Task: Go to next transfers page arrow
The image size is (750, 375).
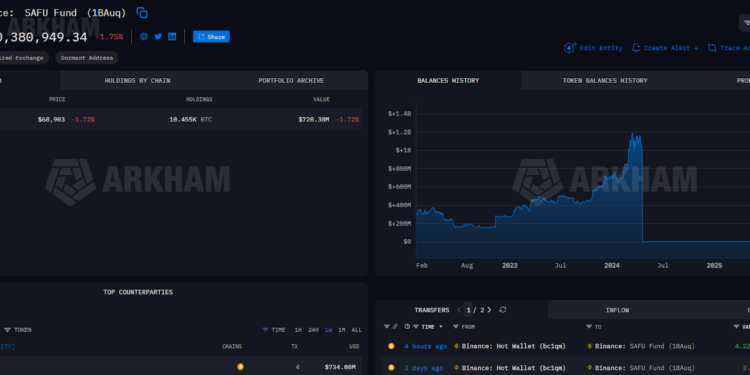Action: point(489,310)
